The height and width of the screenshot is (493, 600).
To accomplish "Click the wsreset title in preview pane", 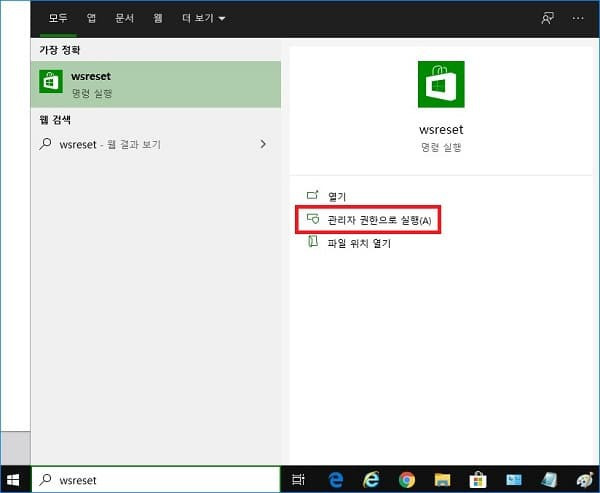I will point(441,130).
